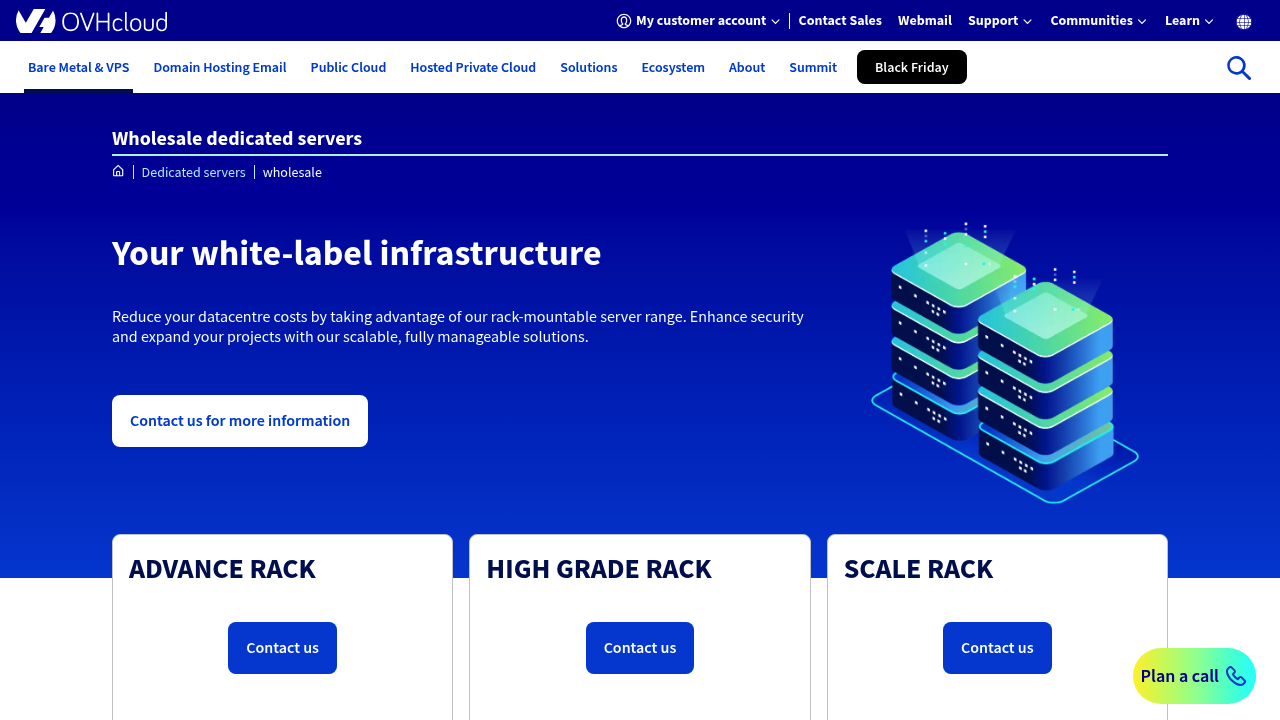The width and height of the screenshot is (1280, 720).
Task: Click Contact us for more information
Action: [x=239, y=420]
